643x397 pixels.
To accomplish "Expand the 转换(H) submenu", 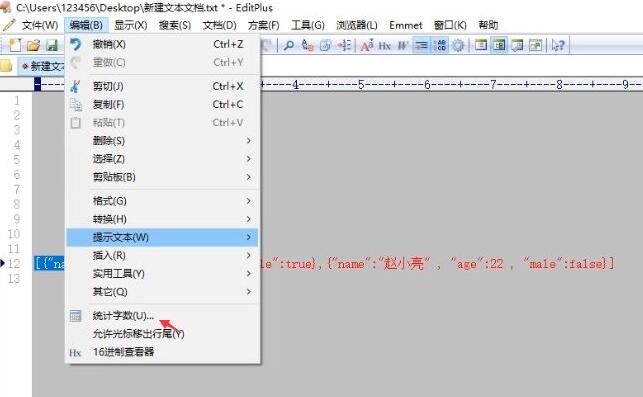I will [163, 219].
